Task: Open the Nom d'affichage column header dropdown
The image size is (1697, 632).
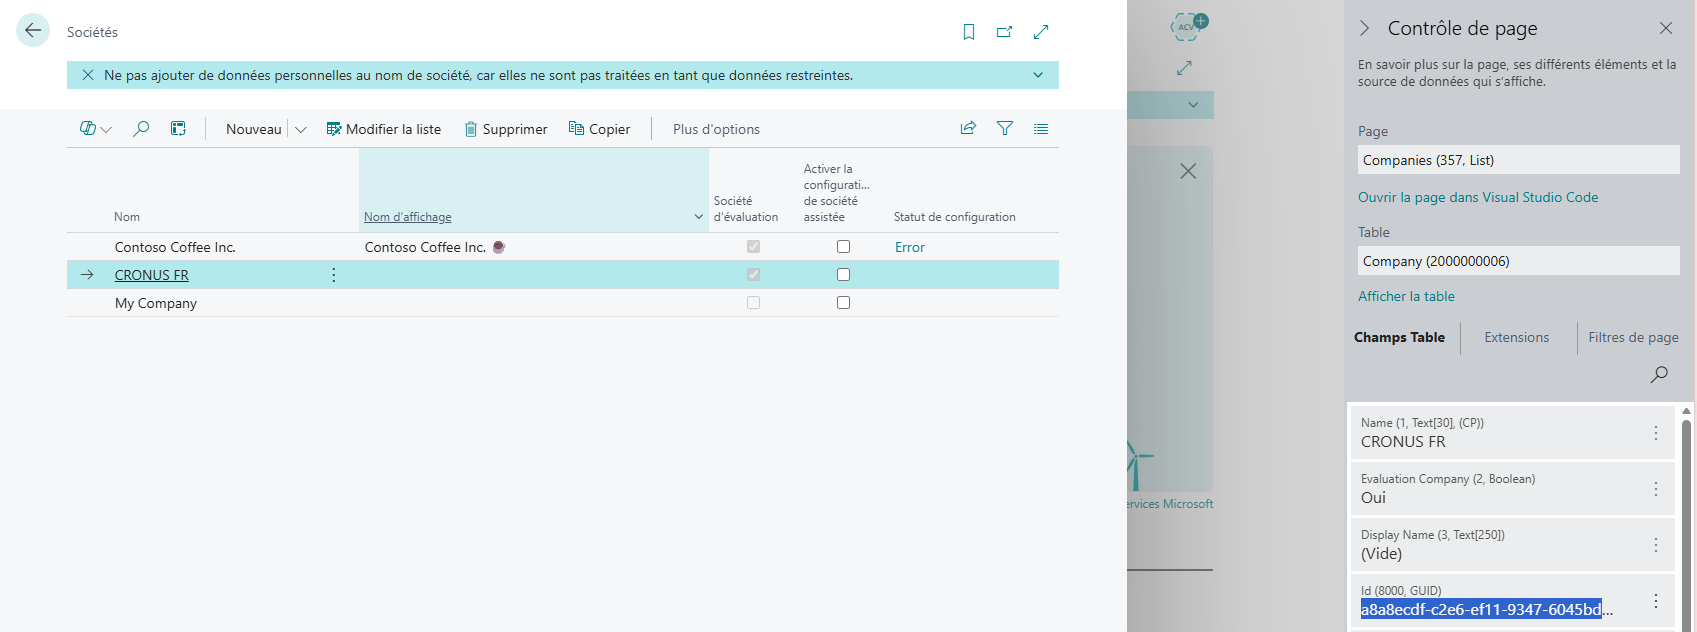Action: [698, 217]
